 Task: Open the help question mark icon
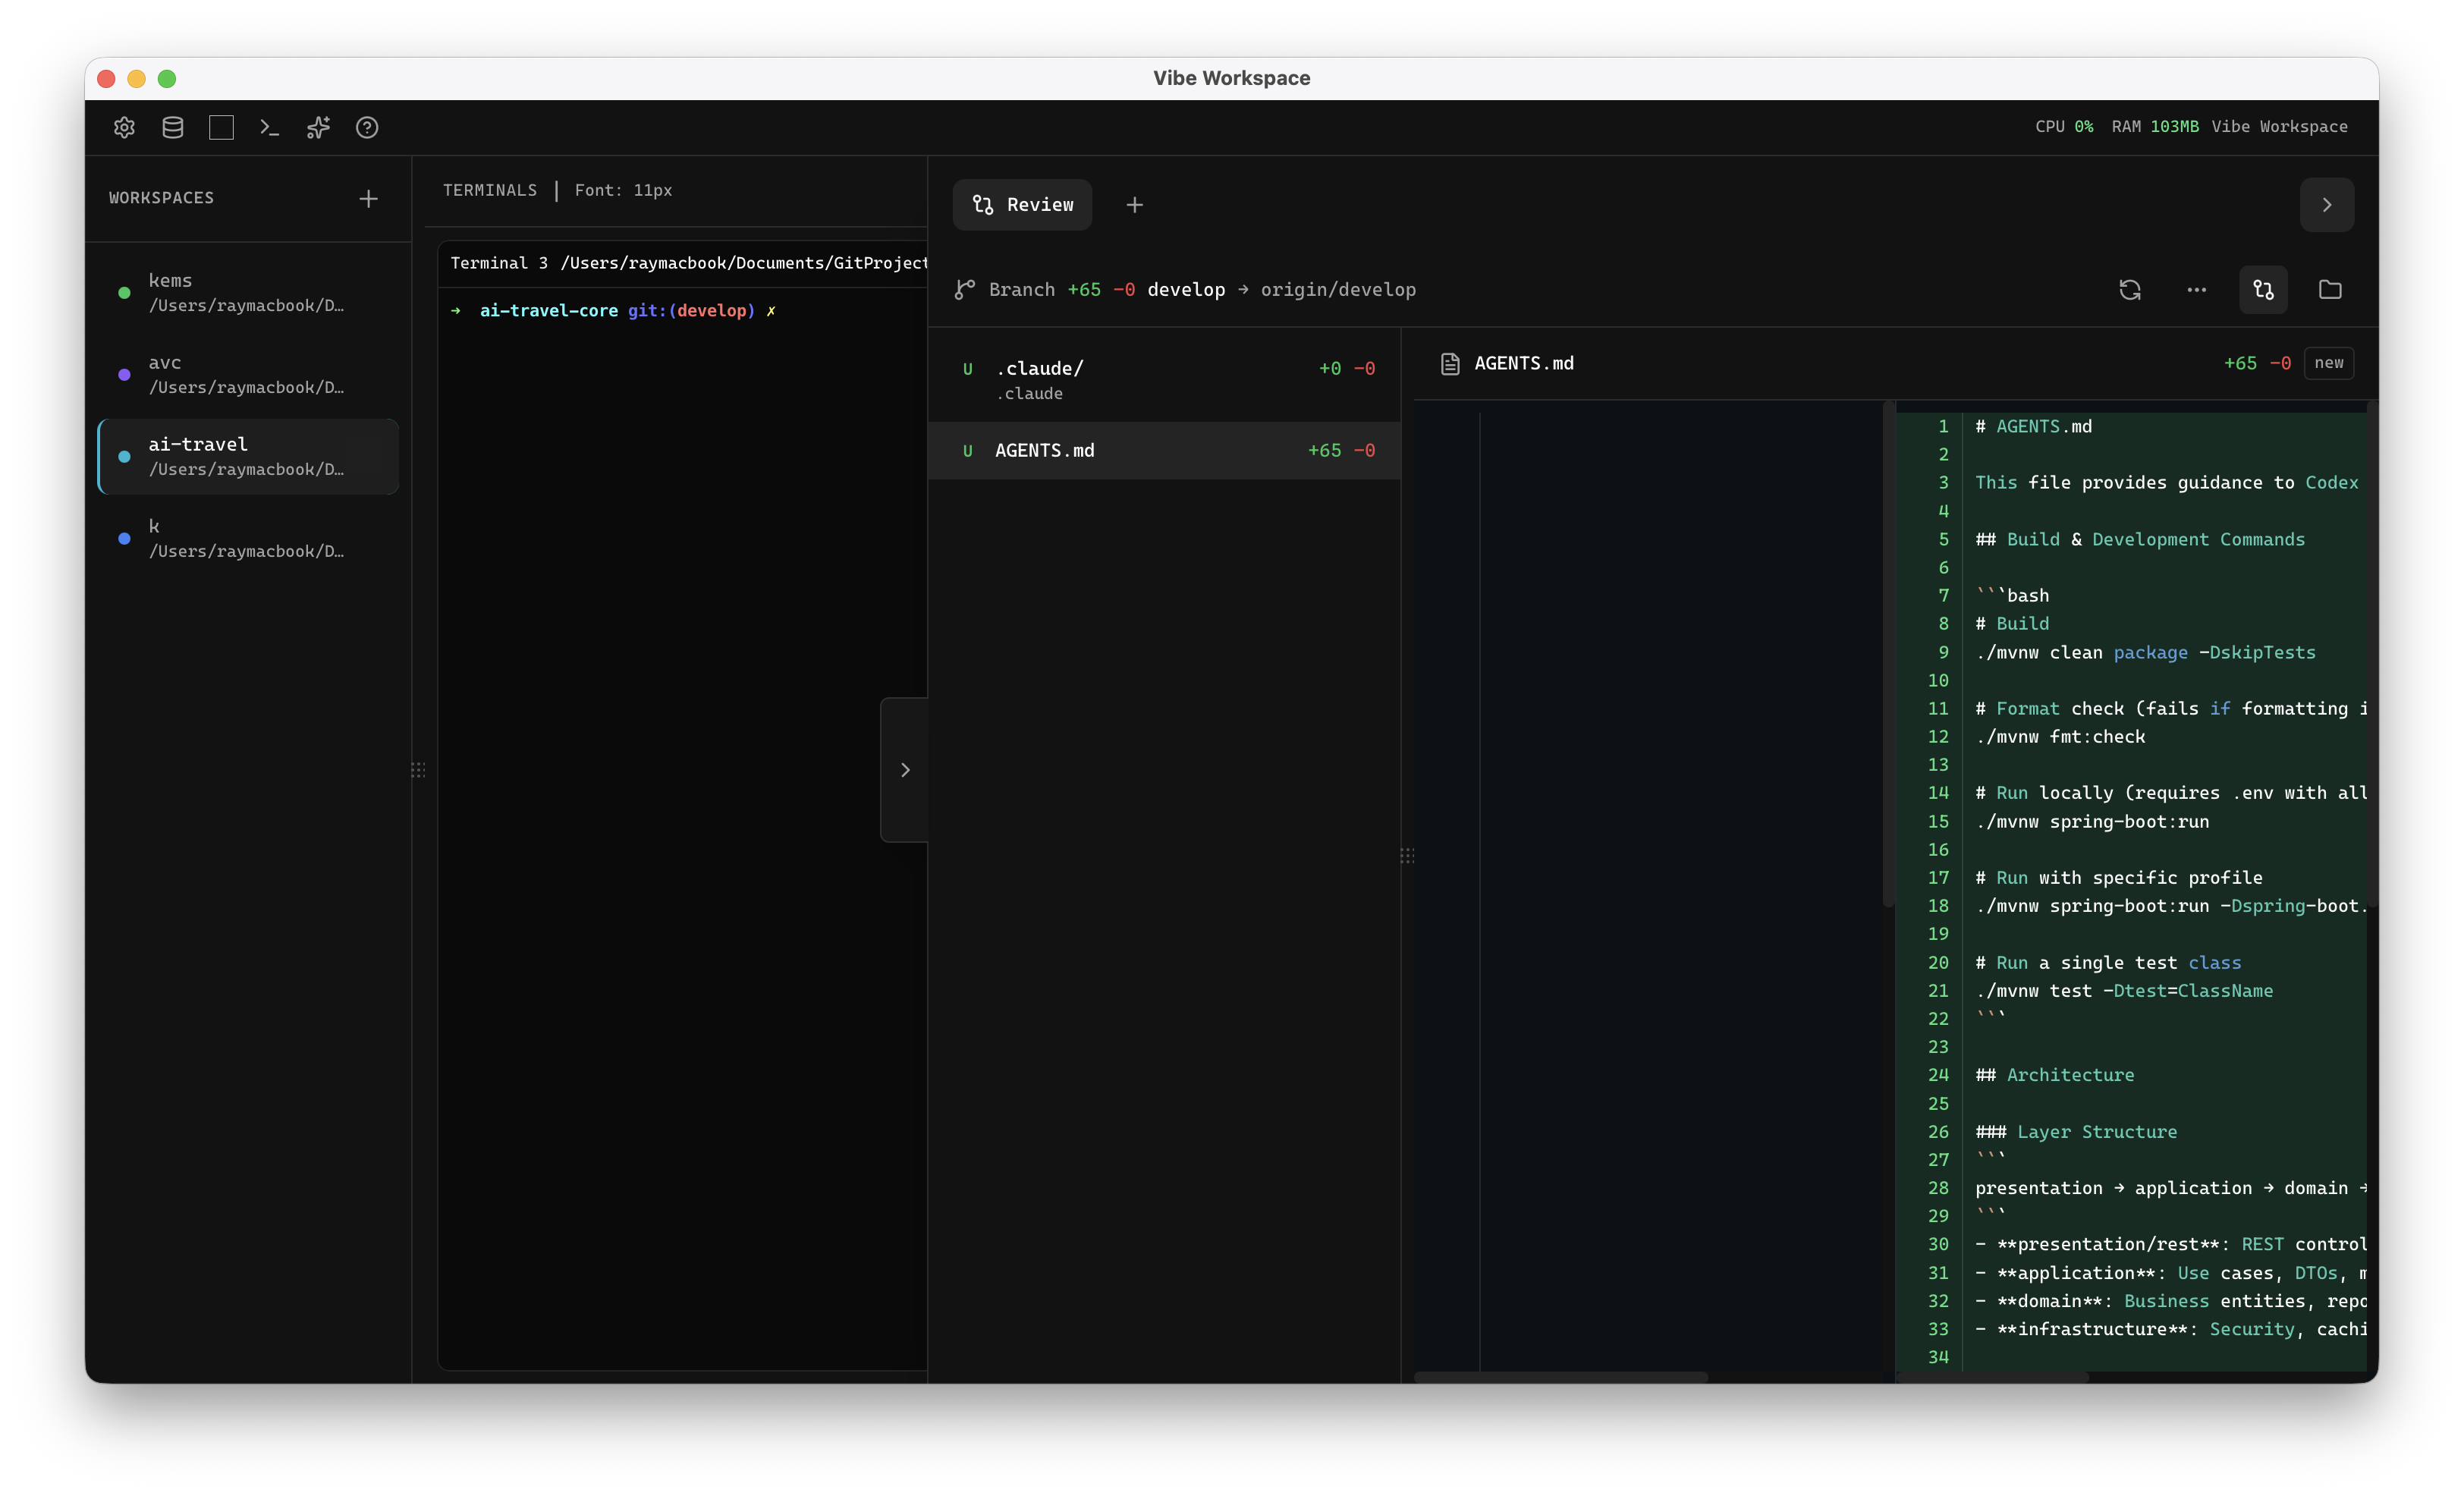tap(367, 127)
